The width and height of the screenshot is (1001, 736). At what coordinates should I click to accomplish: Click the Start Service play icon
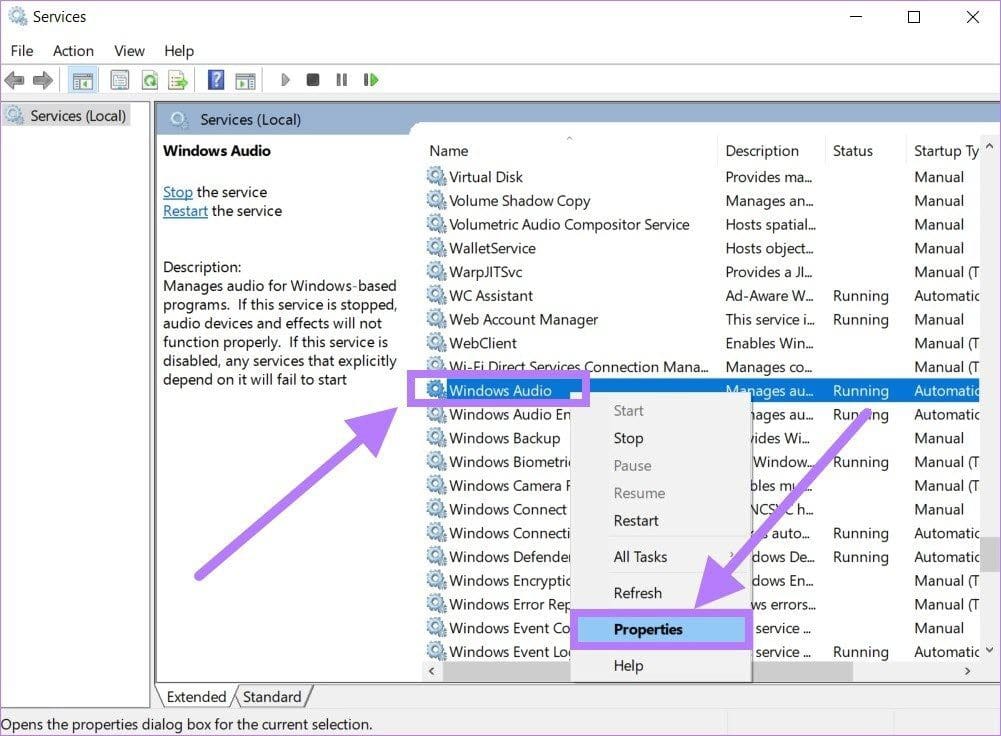click(285, 80)
